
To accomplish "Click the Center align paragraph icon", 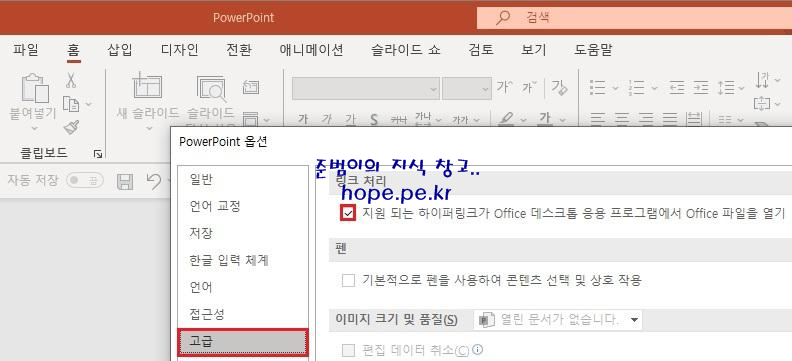I will tap(622, 120).
